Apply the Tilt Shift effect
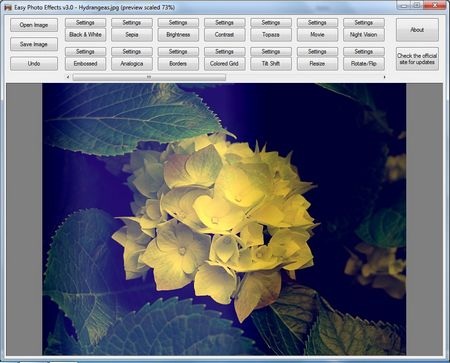Screen dimensions: 450x363 click(271, 64)
